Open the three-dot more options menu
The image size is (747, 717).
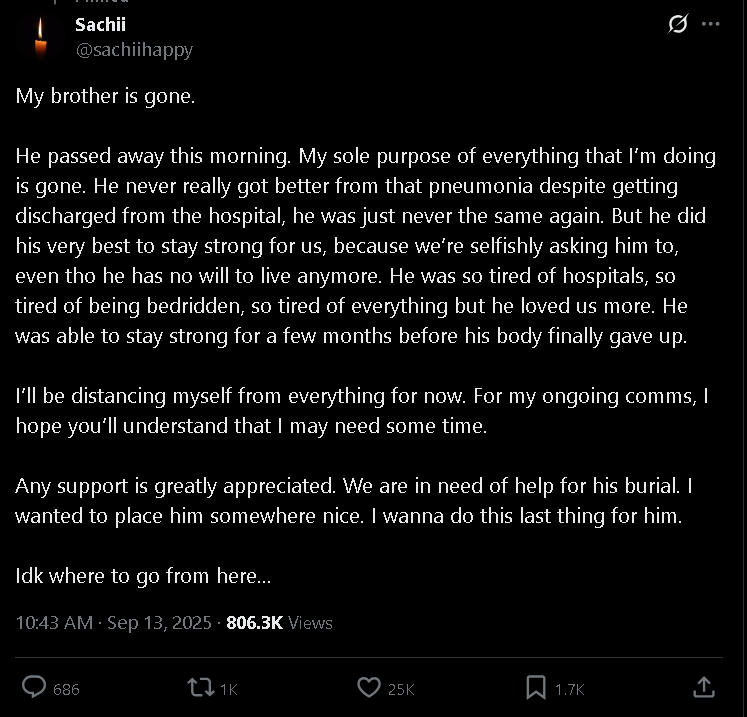click(711, 24)
